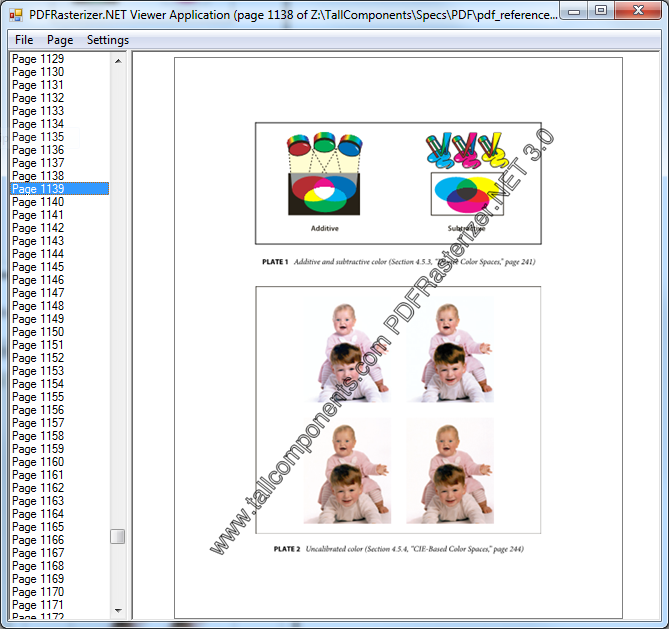Click the bottom-right baby photo

(450, 471)
